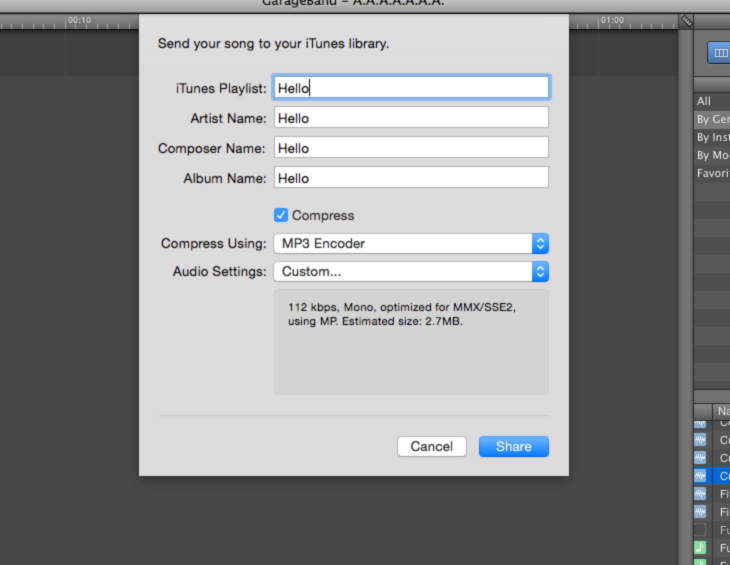Click the green music note loop icon
Viewport: 730px width, 565px height.
[700, 548]
